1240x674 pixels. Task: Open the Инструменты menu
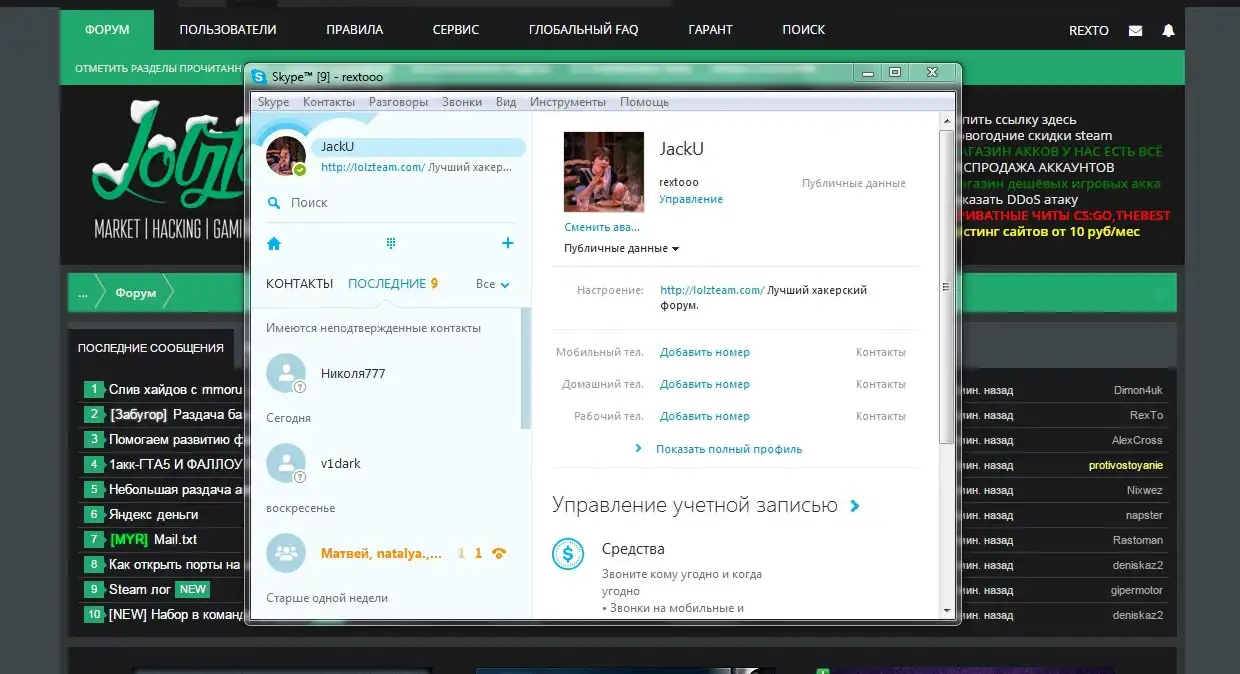567,102
